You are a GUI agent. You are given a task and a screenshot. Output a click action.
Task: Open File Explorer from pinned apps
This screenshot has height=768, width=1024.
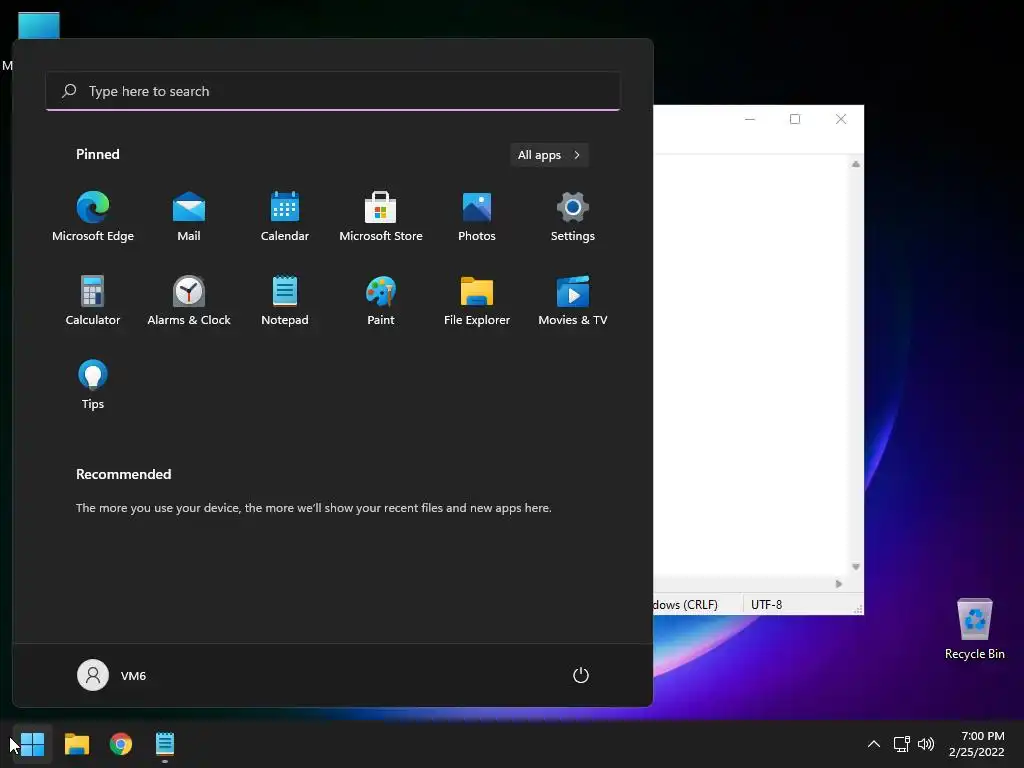(x=477, y=300)
